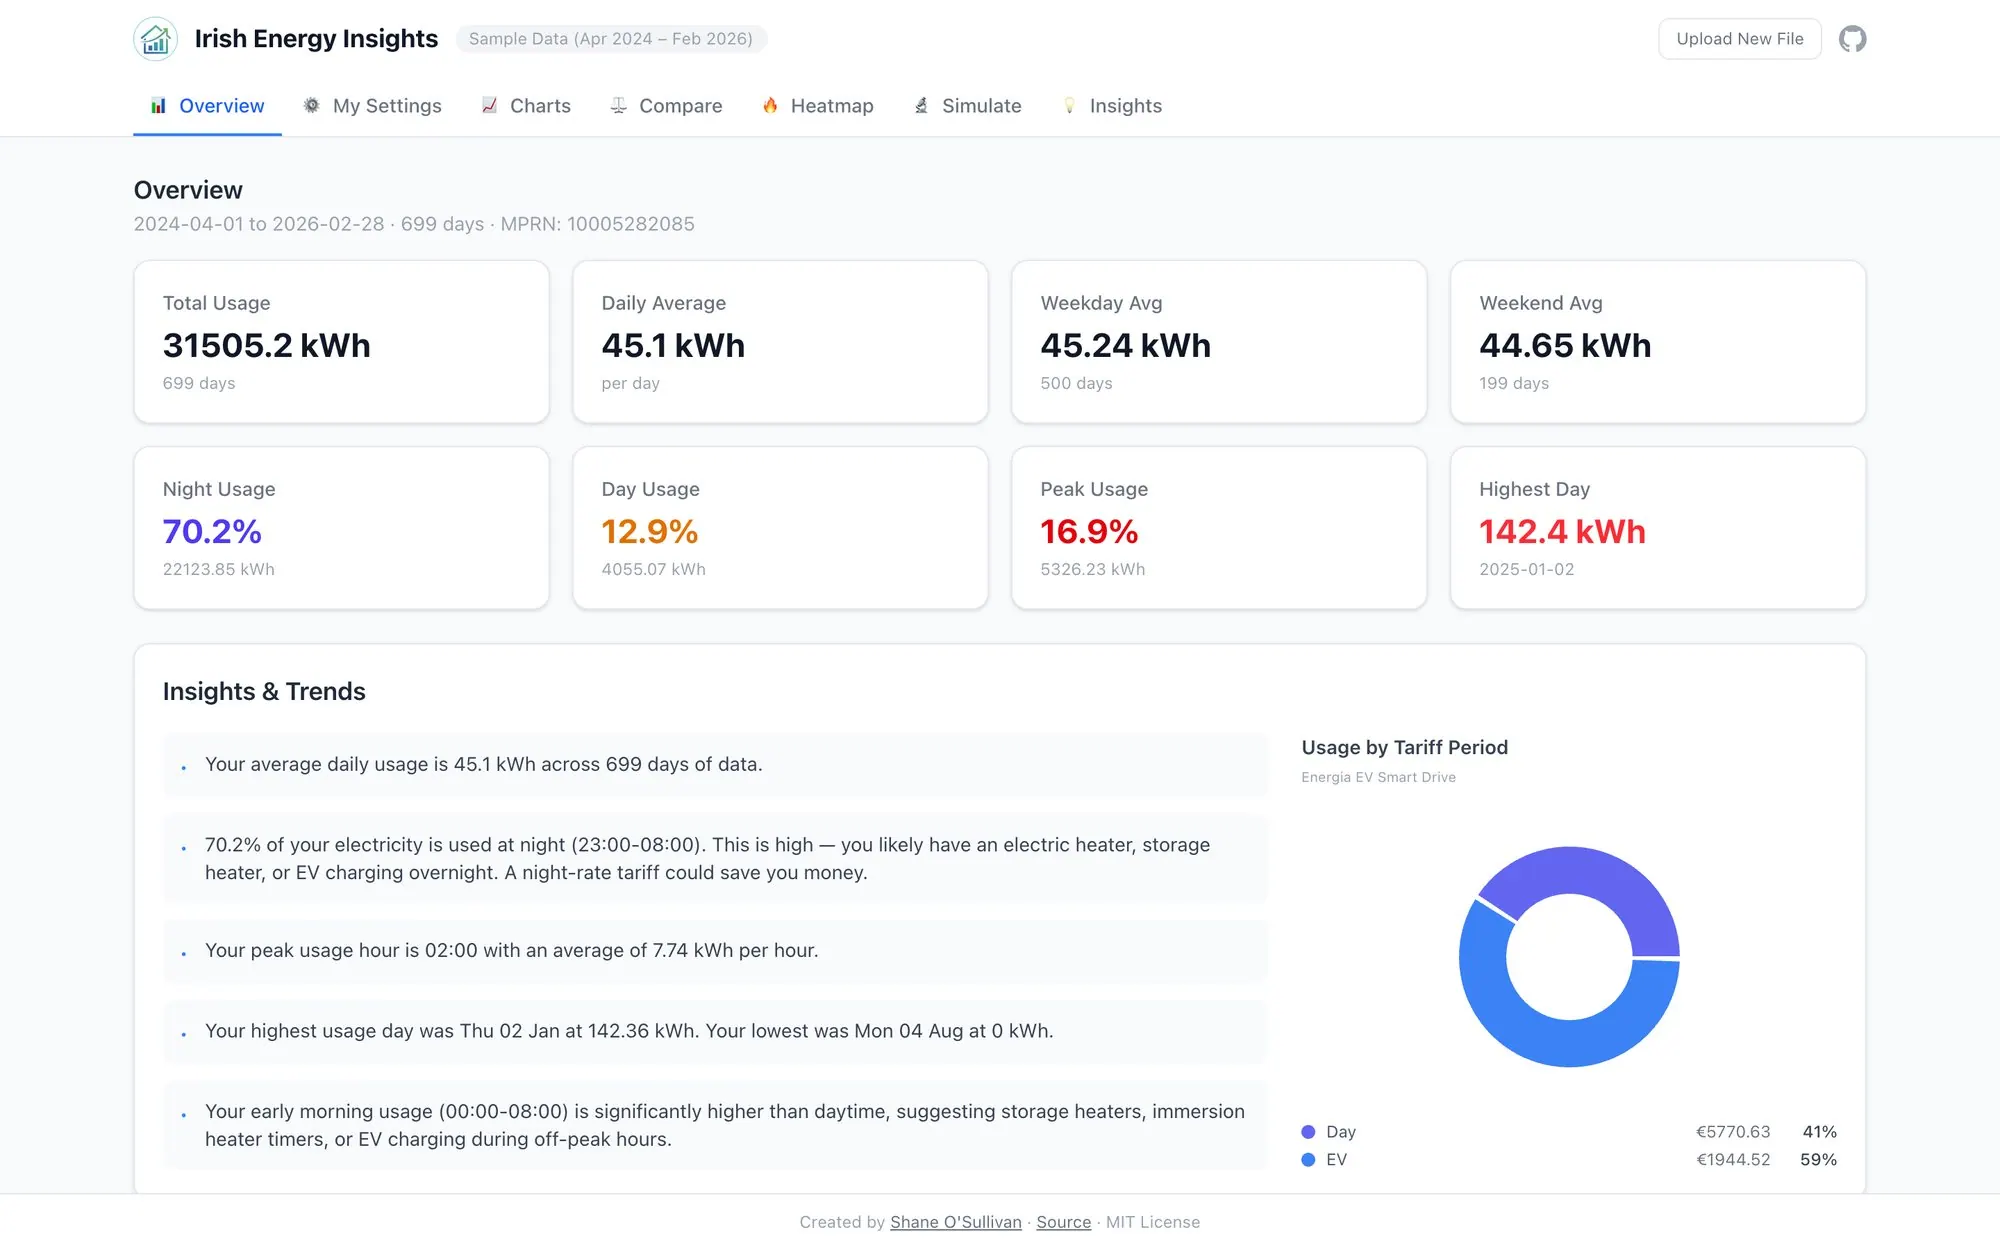Screen dimensions: 2000x1250
Task: Click the Irish Energy Insights title
Action: 316,39
